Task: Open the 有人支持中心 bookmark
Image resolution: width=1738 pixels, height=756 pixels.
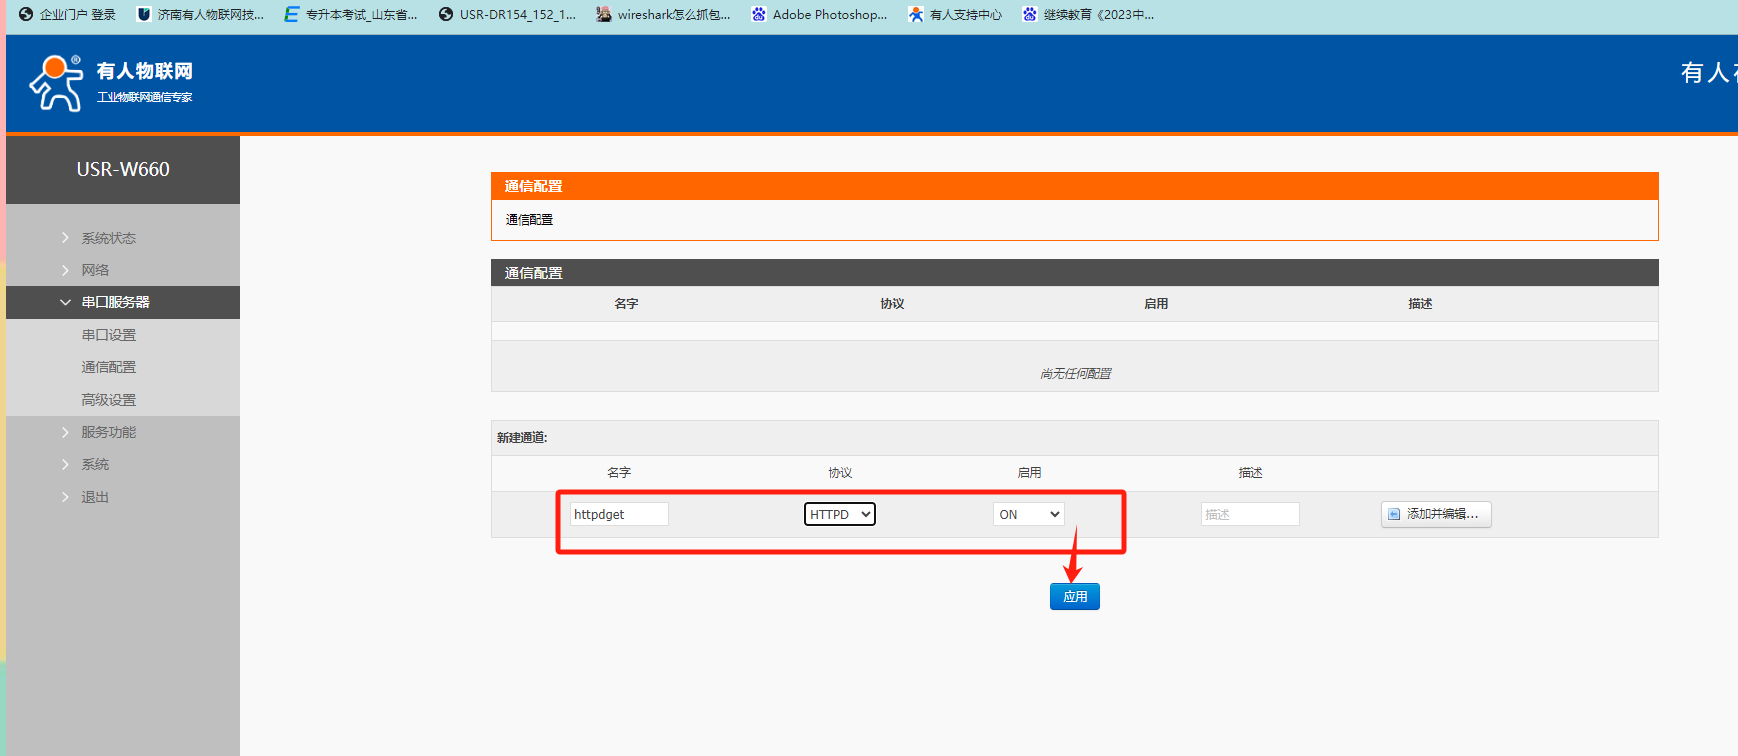Action: [955, 15]
